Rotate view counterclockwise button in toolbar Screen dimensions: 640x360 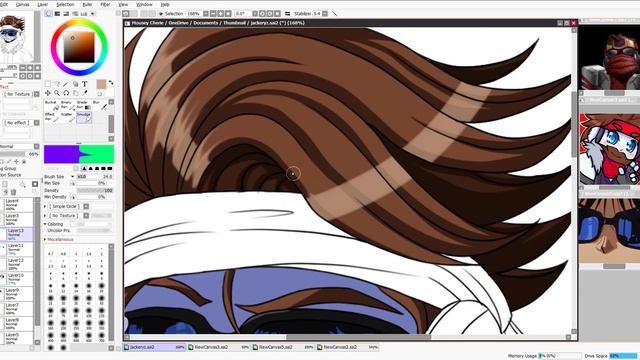pyautogui.click(x=262, y=14)
